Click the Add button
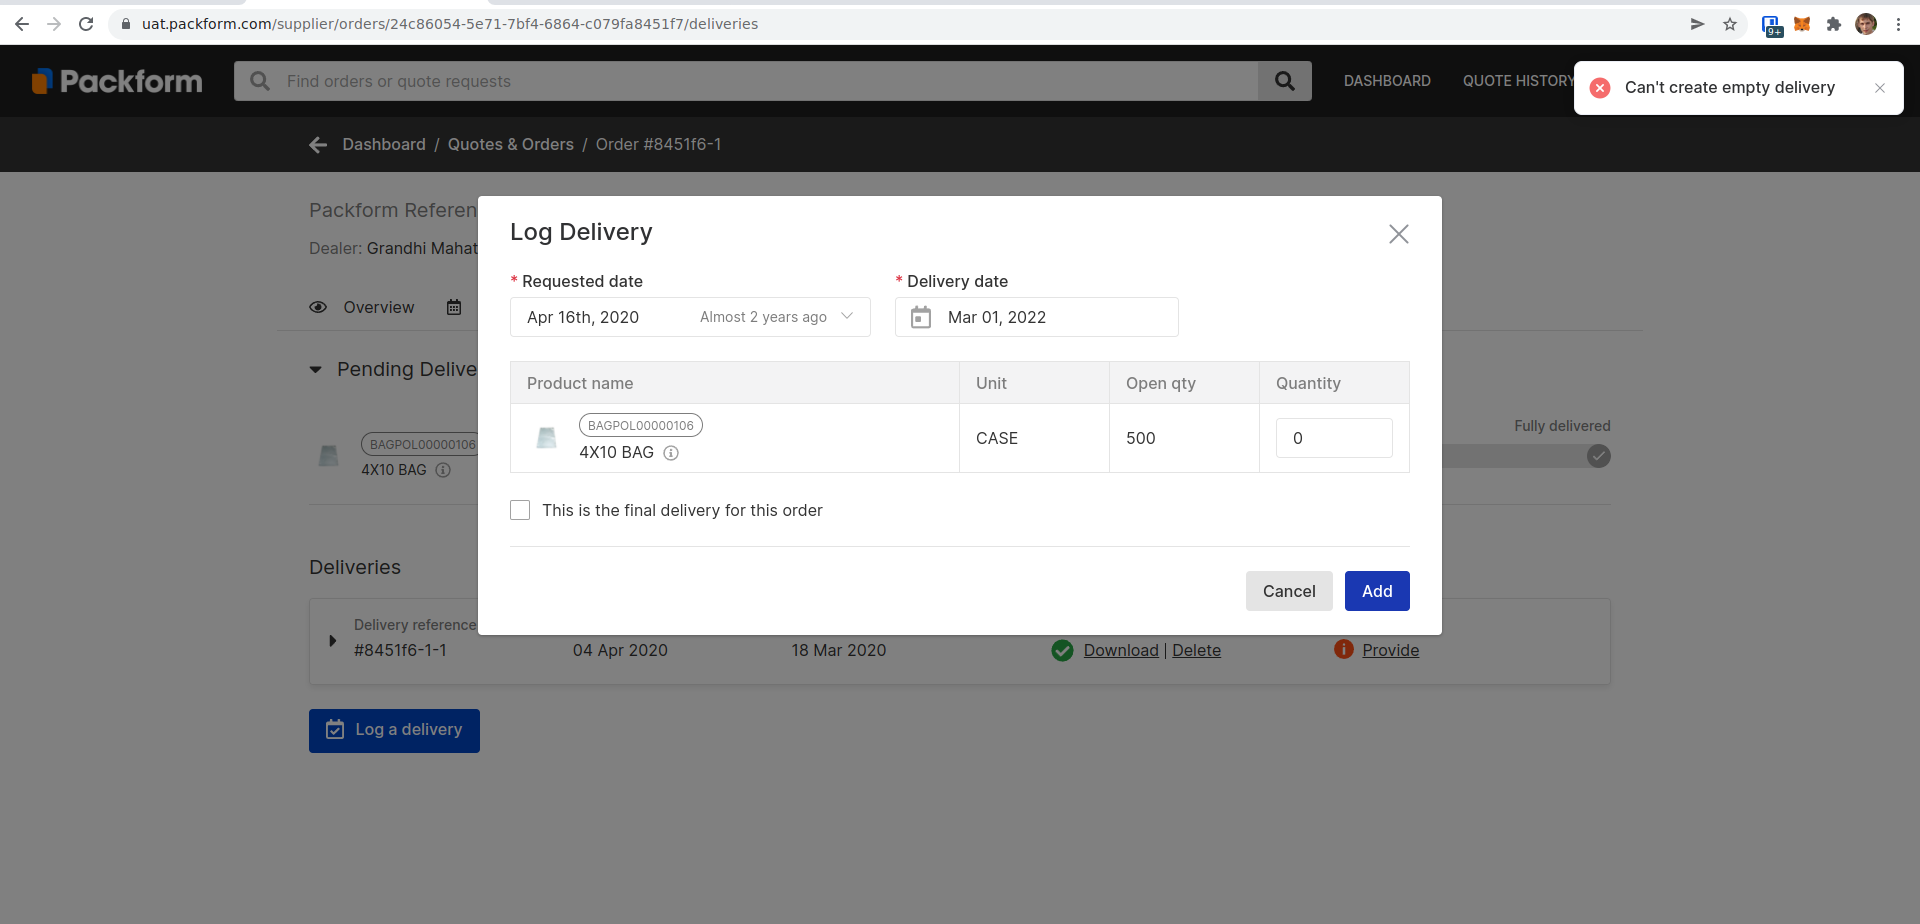Image resolution: width=1920 pixels, height=924 pixels. click(x=1377, y=591)
